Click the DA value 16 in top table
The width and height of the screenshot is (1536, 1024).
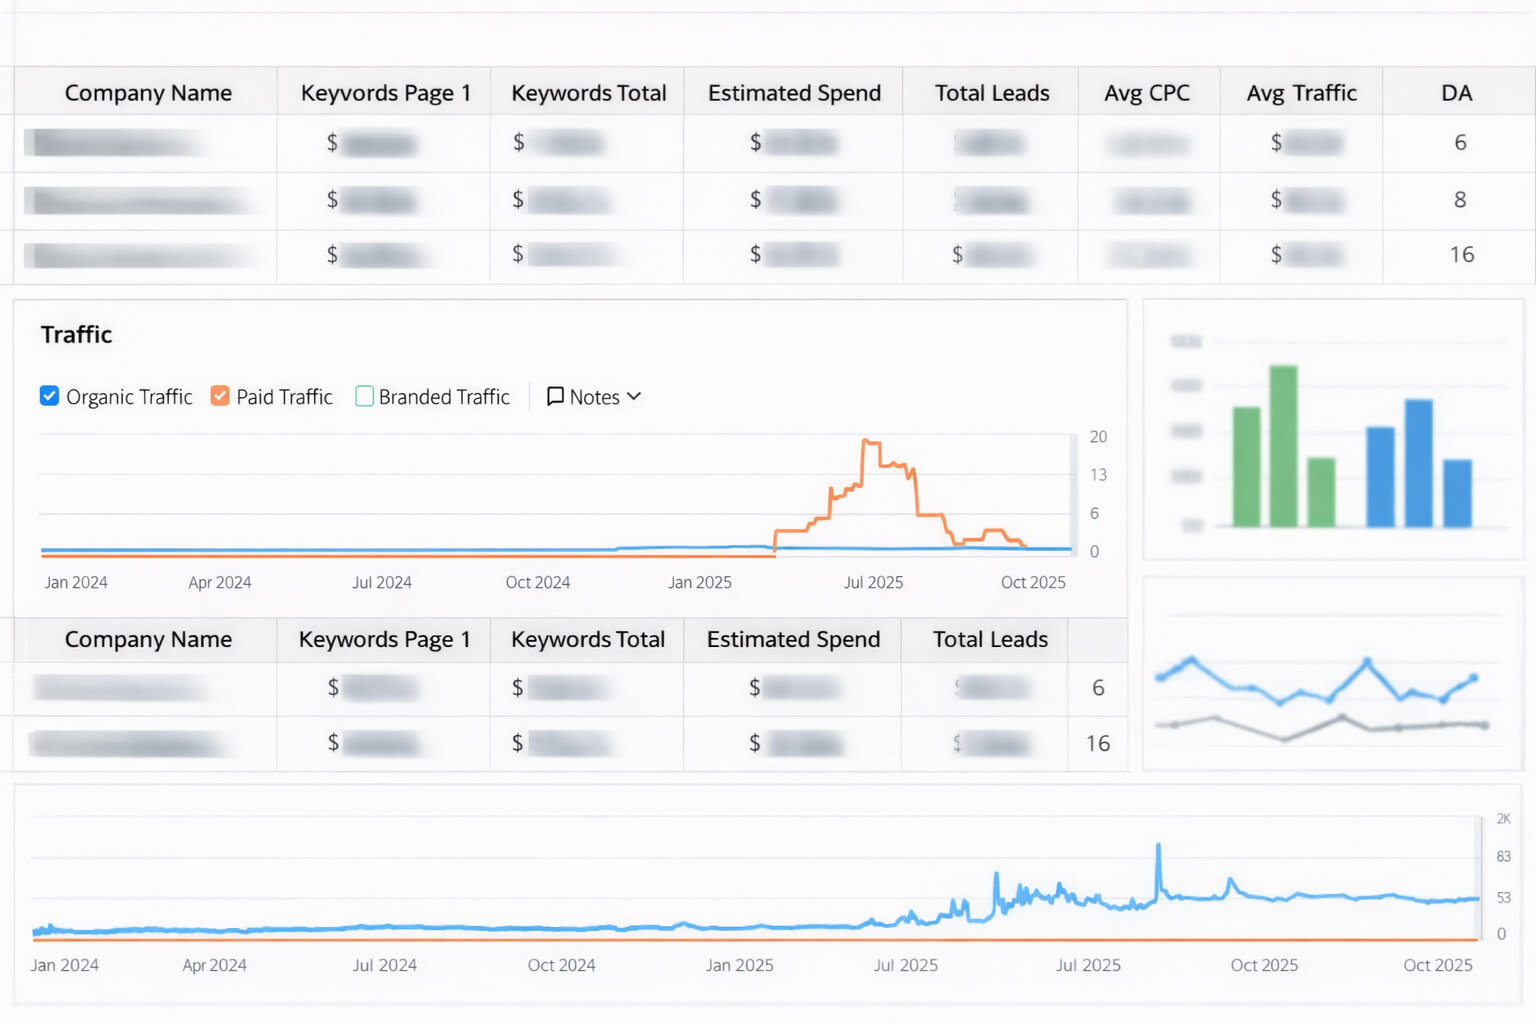(1461, 255)
